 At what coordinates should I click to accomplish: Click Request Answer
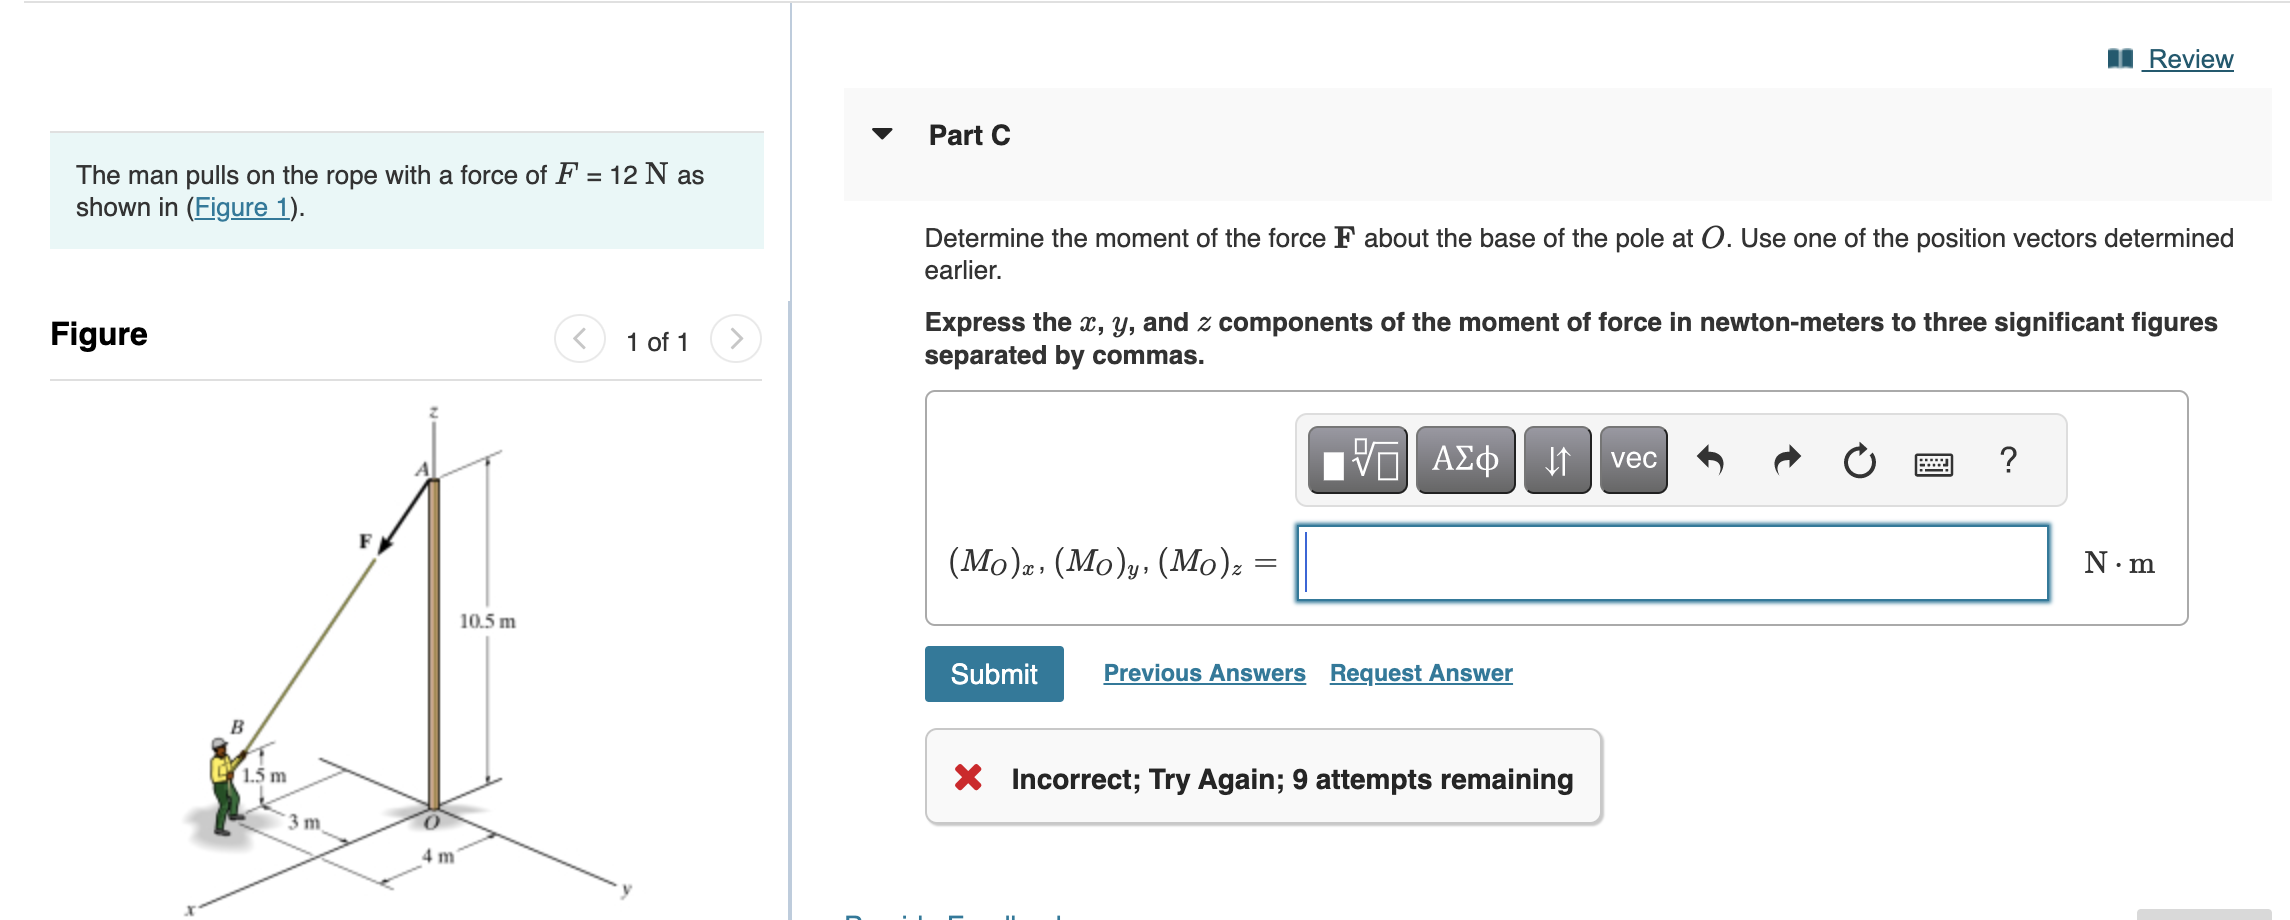pyautogui.click(x=1420, y=673)
